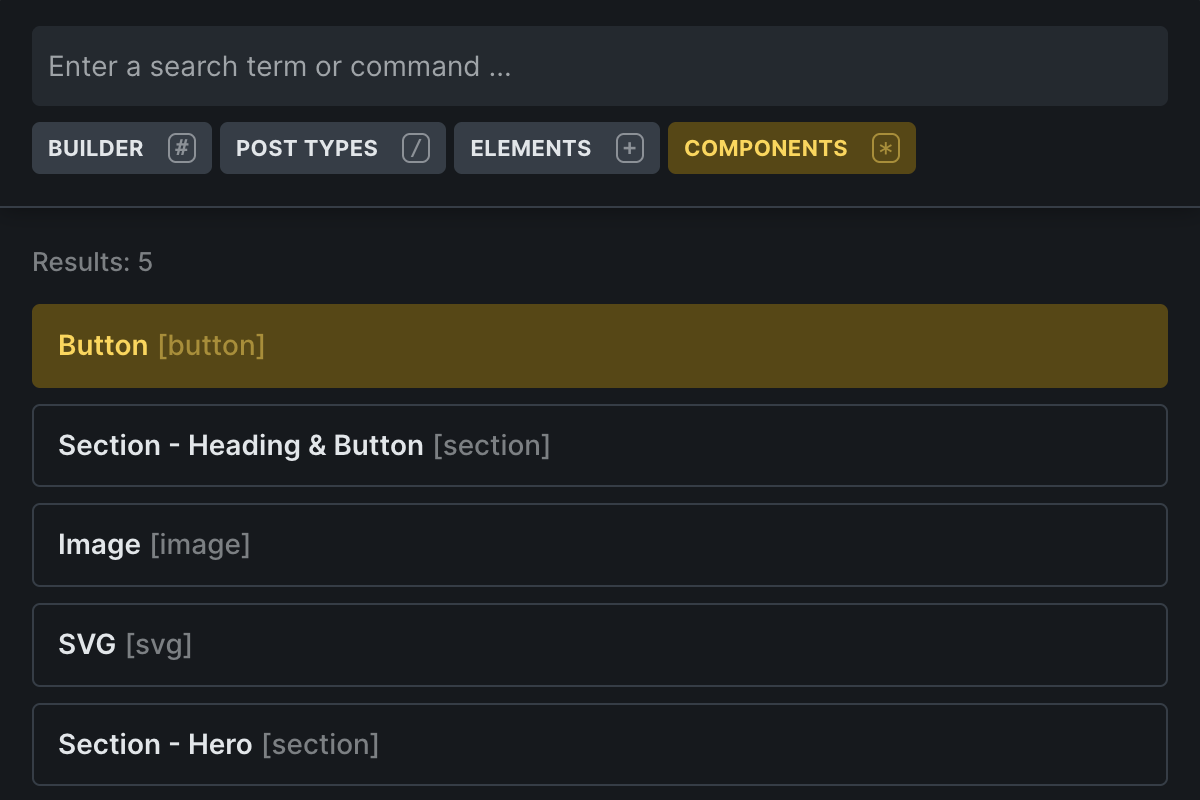Select the active Components filter tab
This screenshot has width=1200, height=800.
pyautogui.click(x=792, y=148)
